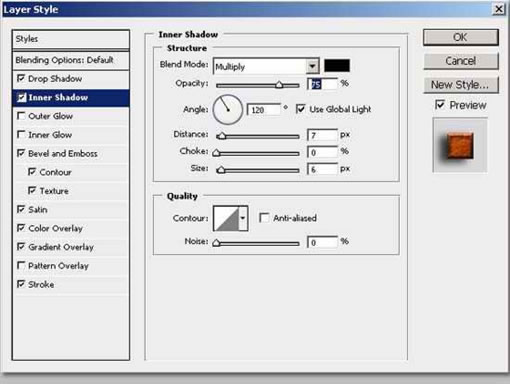Disable the Drop Shadow effect checkbox
This screenshot has height=384, width=510.
pos(21,78)
